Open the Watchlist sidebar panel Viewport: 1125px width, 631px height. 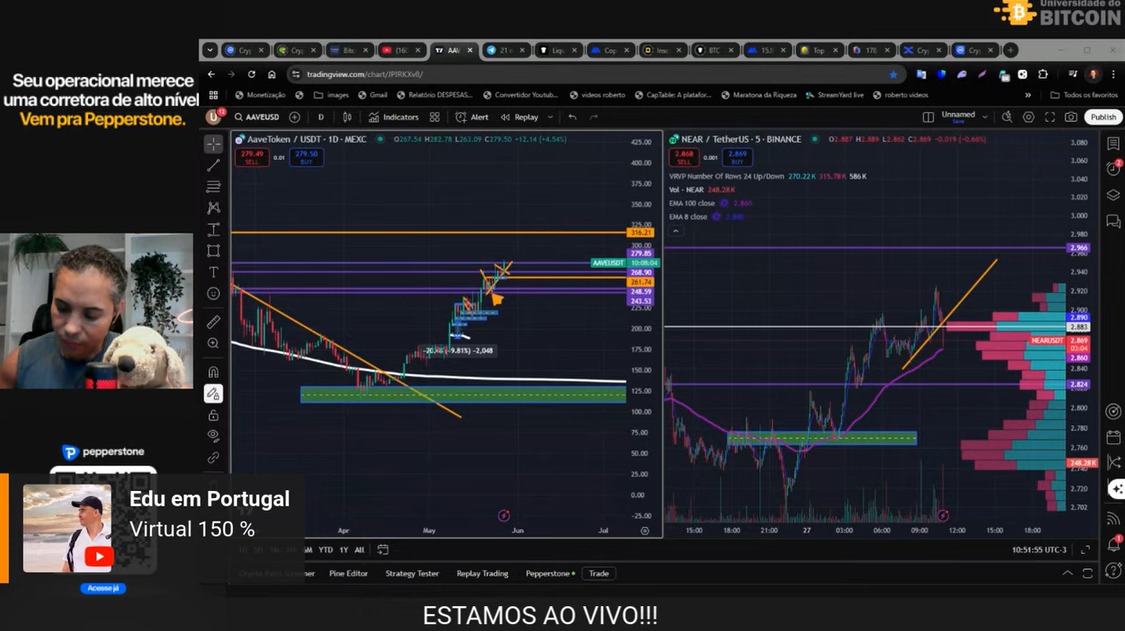(x=1113, y=142)
